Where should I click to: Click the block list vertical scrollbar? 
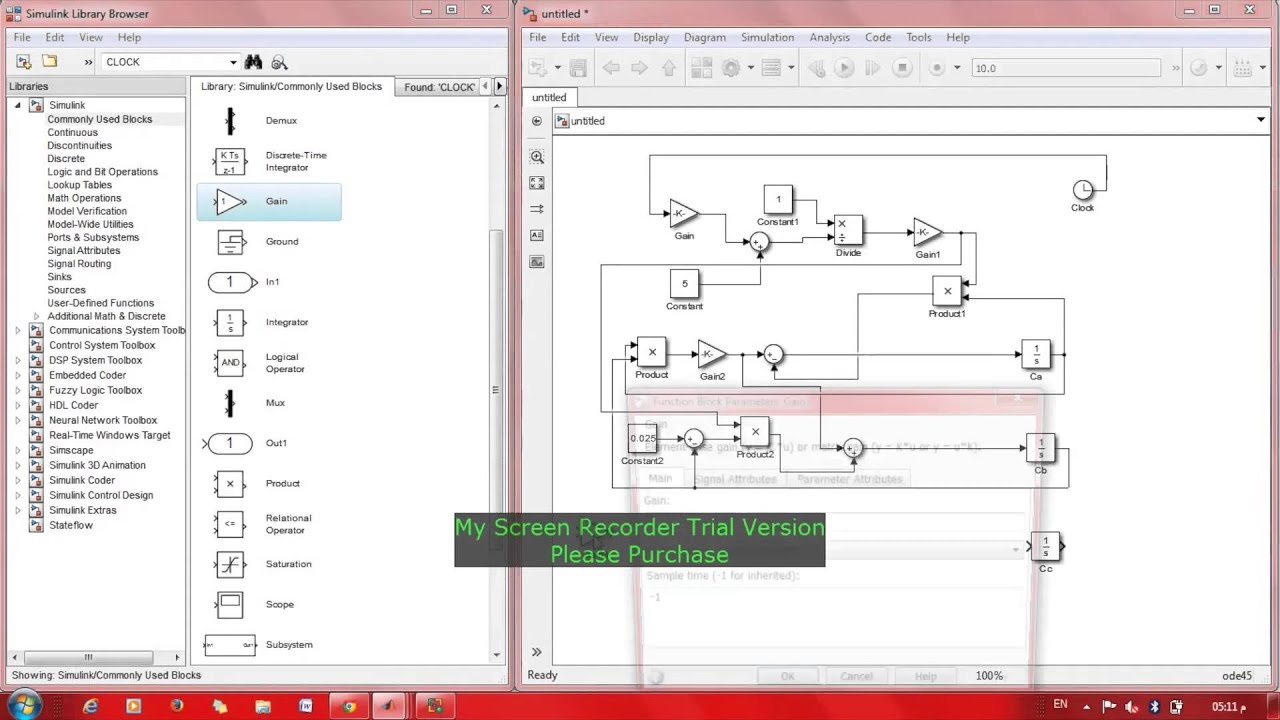click(496, 390)
